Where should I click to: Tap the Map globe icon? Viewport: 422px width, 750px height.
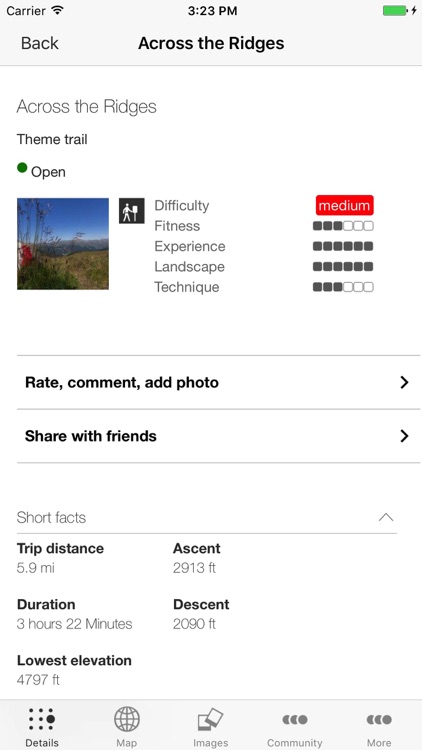coord(127,719)
